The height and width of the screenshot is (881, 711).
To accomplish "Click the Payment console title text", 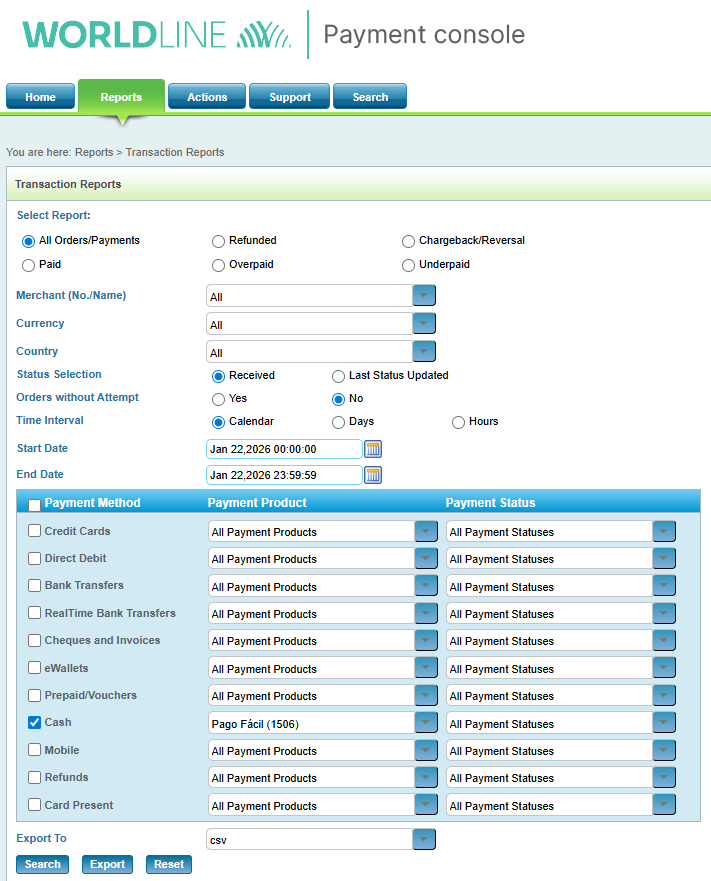I will tap(424, 35).
